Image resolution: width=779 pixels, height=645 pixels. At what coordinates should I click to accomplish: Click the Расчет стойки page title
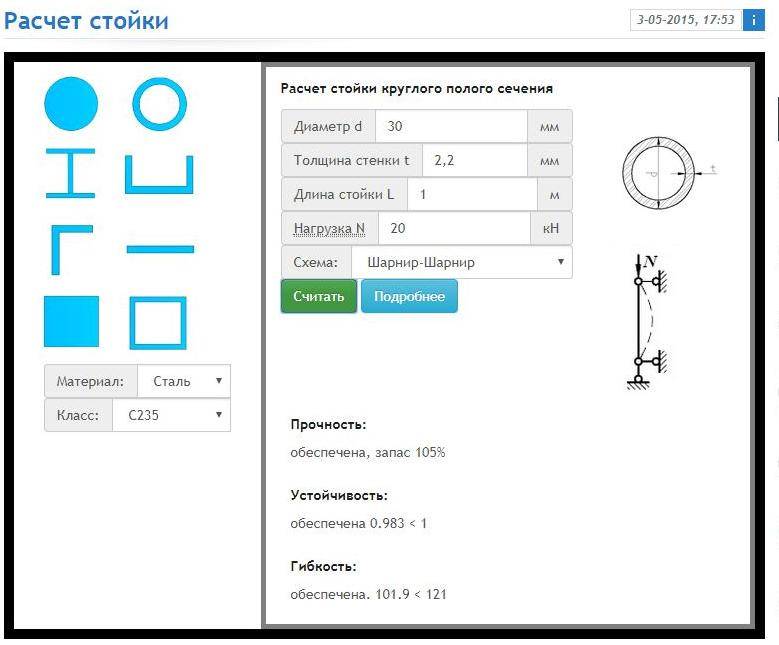(x=86, y=21)
